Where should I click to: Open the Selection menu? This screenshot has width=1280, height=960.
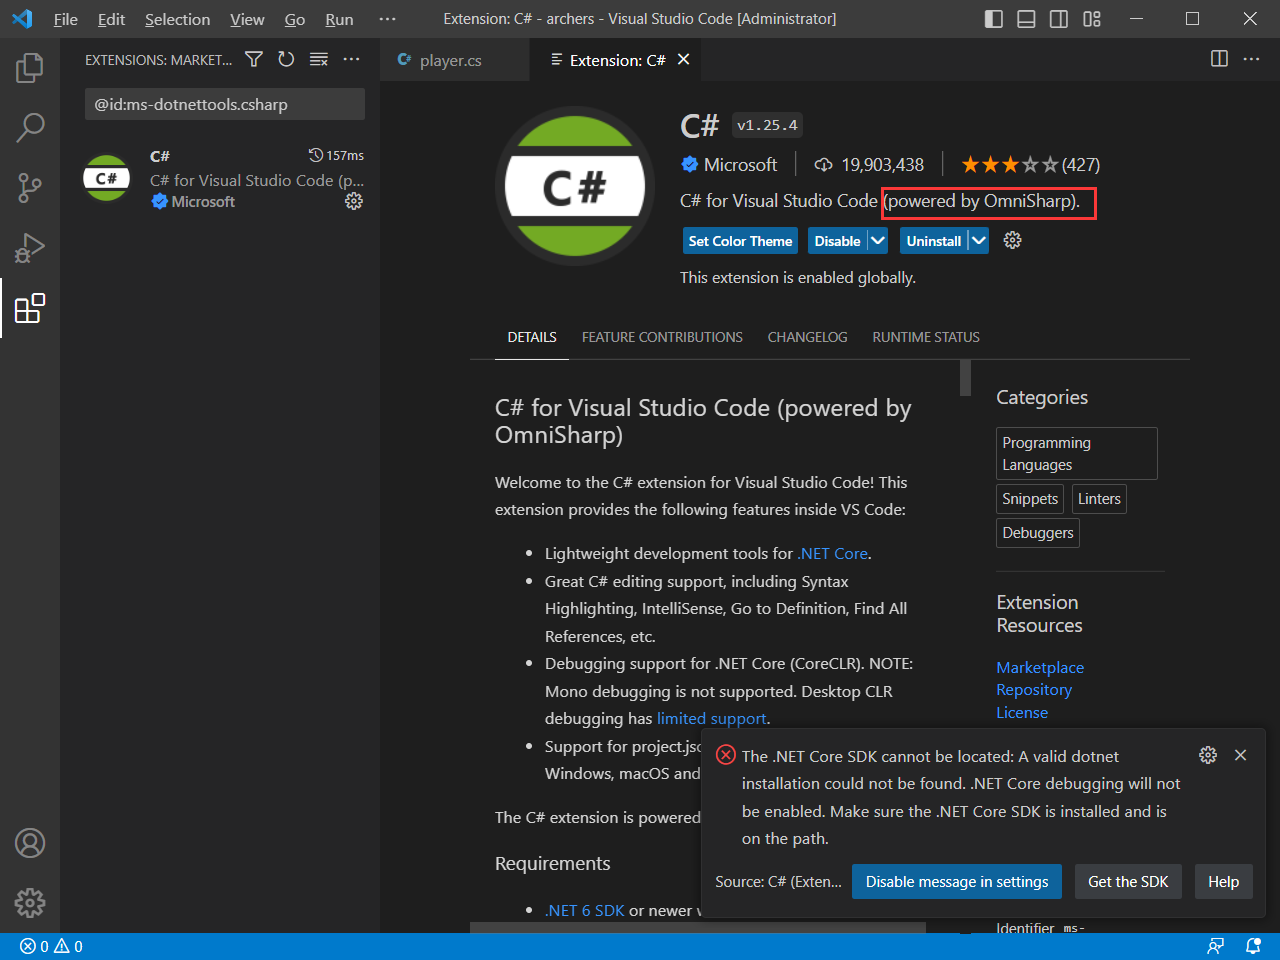pyautogui.click(x=177, y=19)
